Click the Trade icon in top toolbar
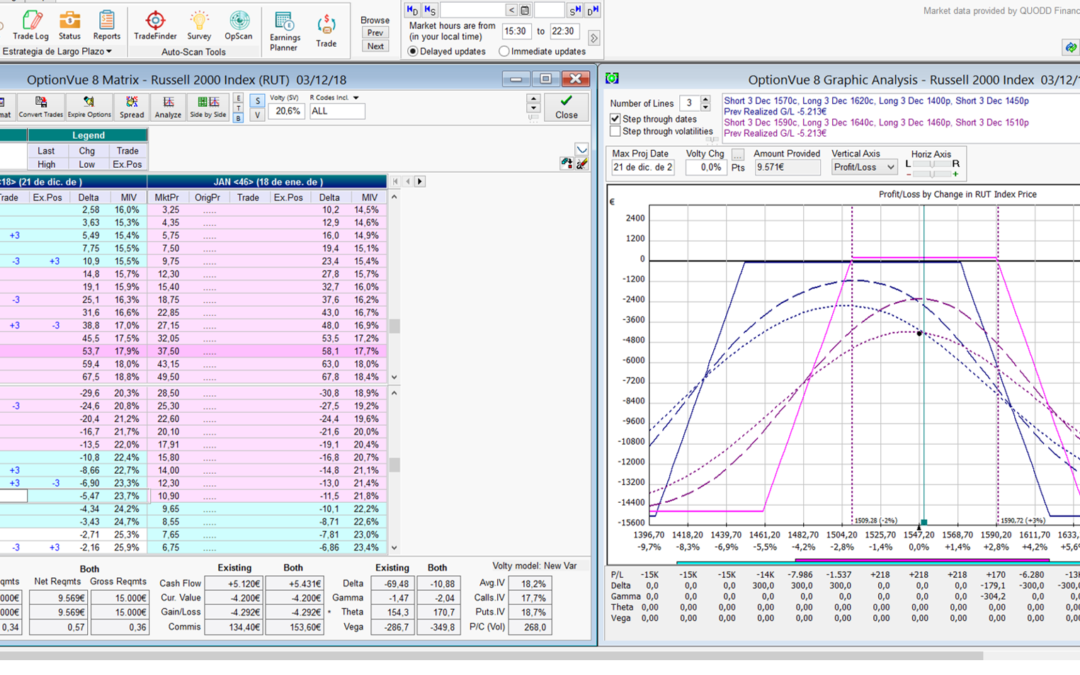This screenshot has height=675, width=1080. [x=326, y=31]
